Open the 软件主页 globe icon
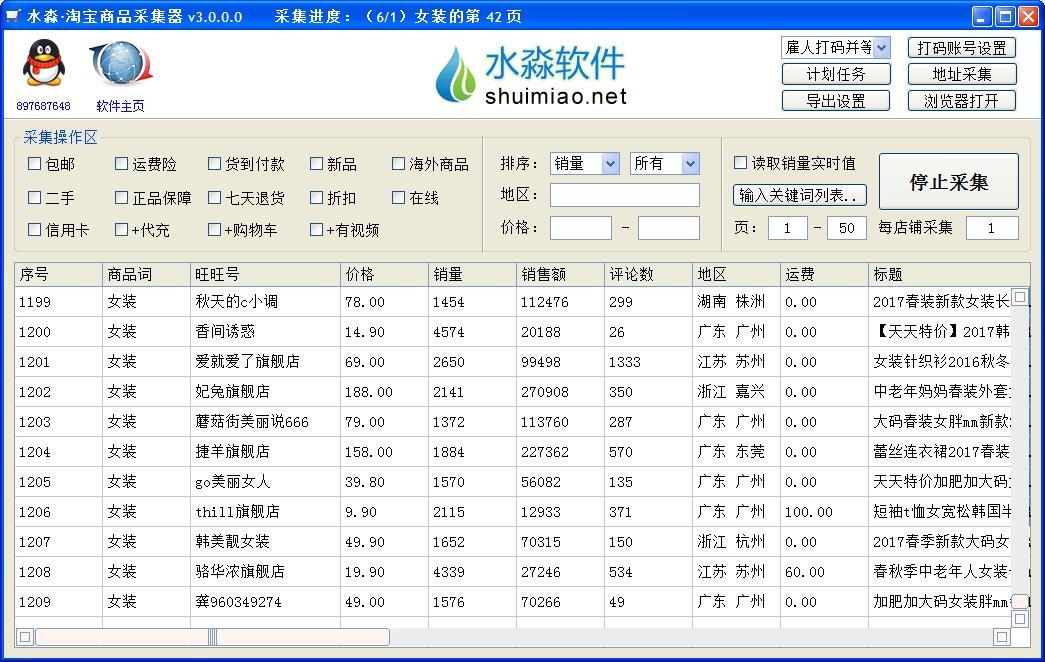The height and width of the screenshot is (662, 1045). [120, 65]
